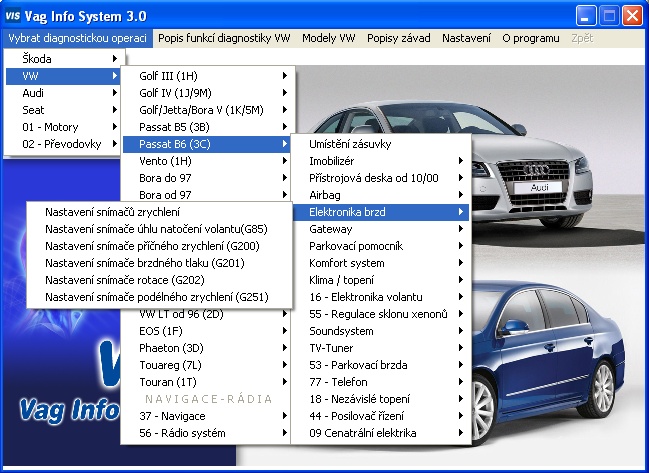The width and height of the screenshot is (649, 473).
Task: Select Umístění zásuvky entry
Action: pyautogui.click(x=381, y=144)
